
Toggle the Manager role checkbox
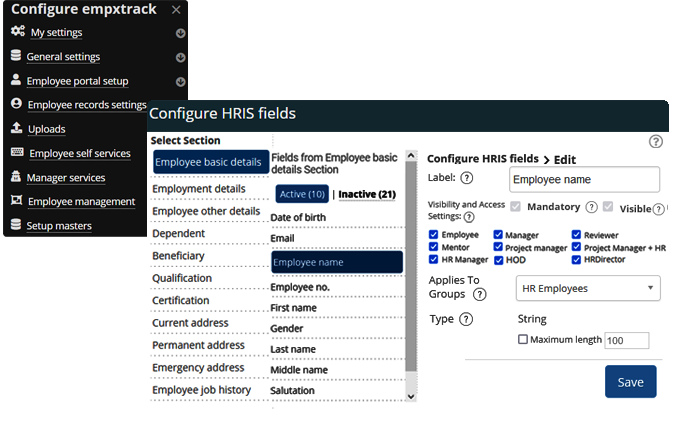point(498,235)
